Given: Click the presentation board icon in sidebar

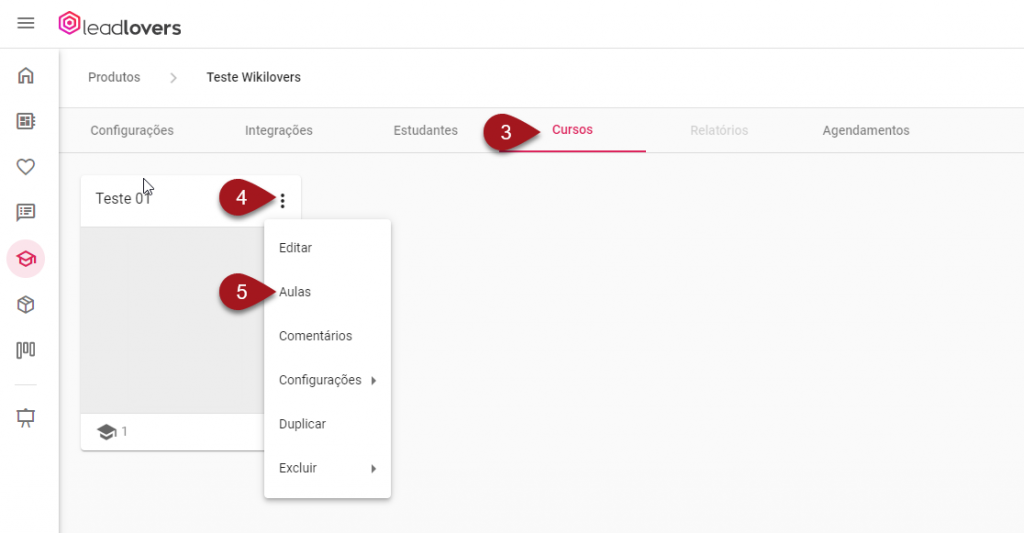Looking at the screenshot, I should tap(26, 417).
